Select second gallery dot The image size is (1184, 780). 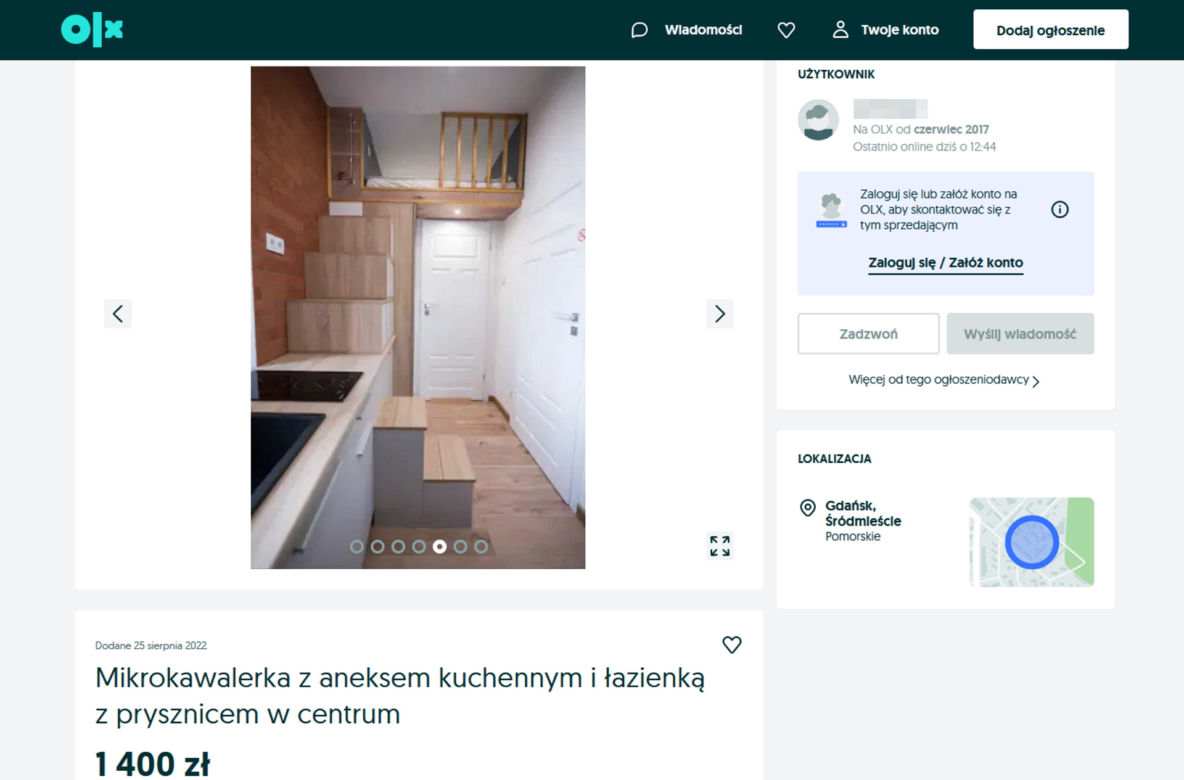pos(378,546)
